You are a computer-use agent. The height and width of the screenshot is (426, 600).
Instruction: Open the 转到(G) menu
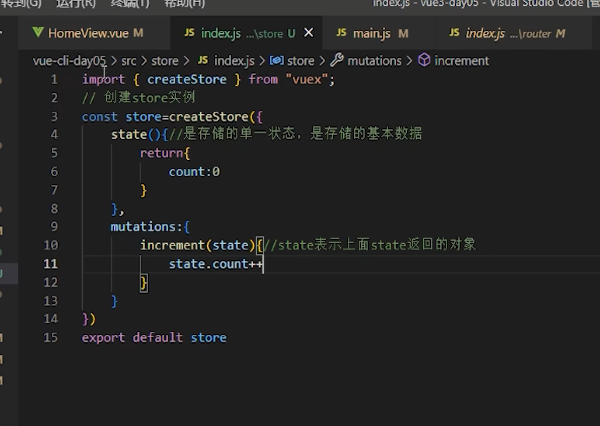pyautogui.click(x=21, y=3)
